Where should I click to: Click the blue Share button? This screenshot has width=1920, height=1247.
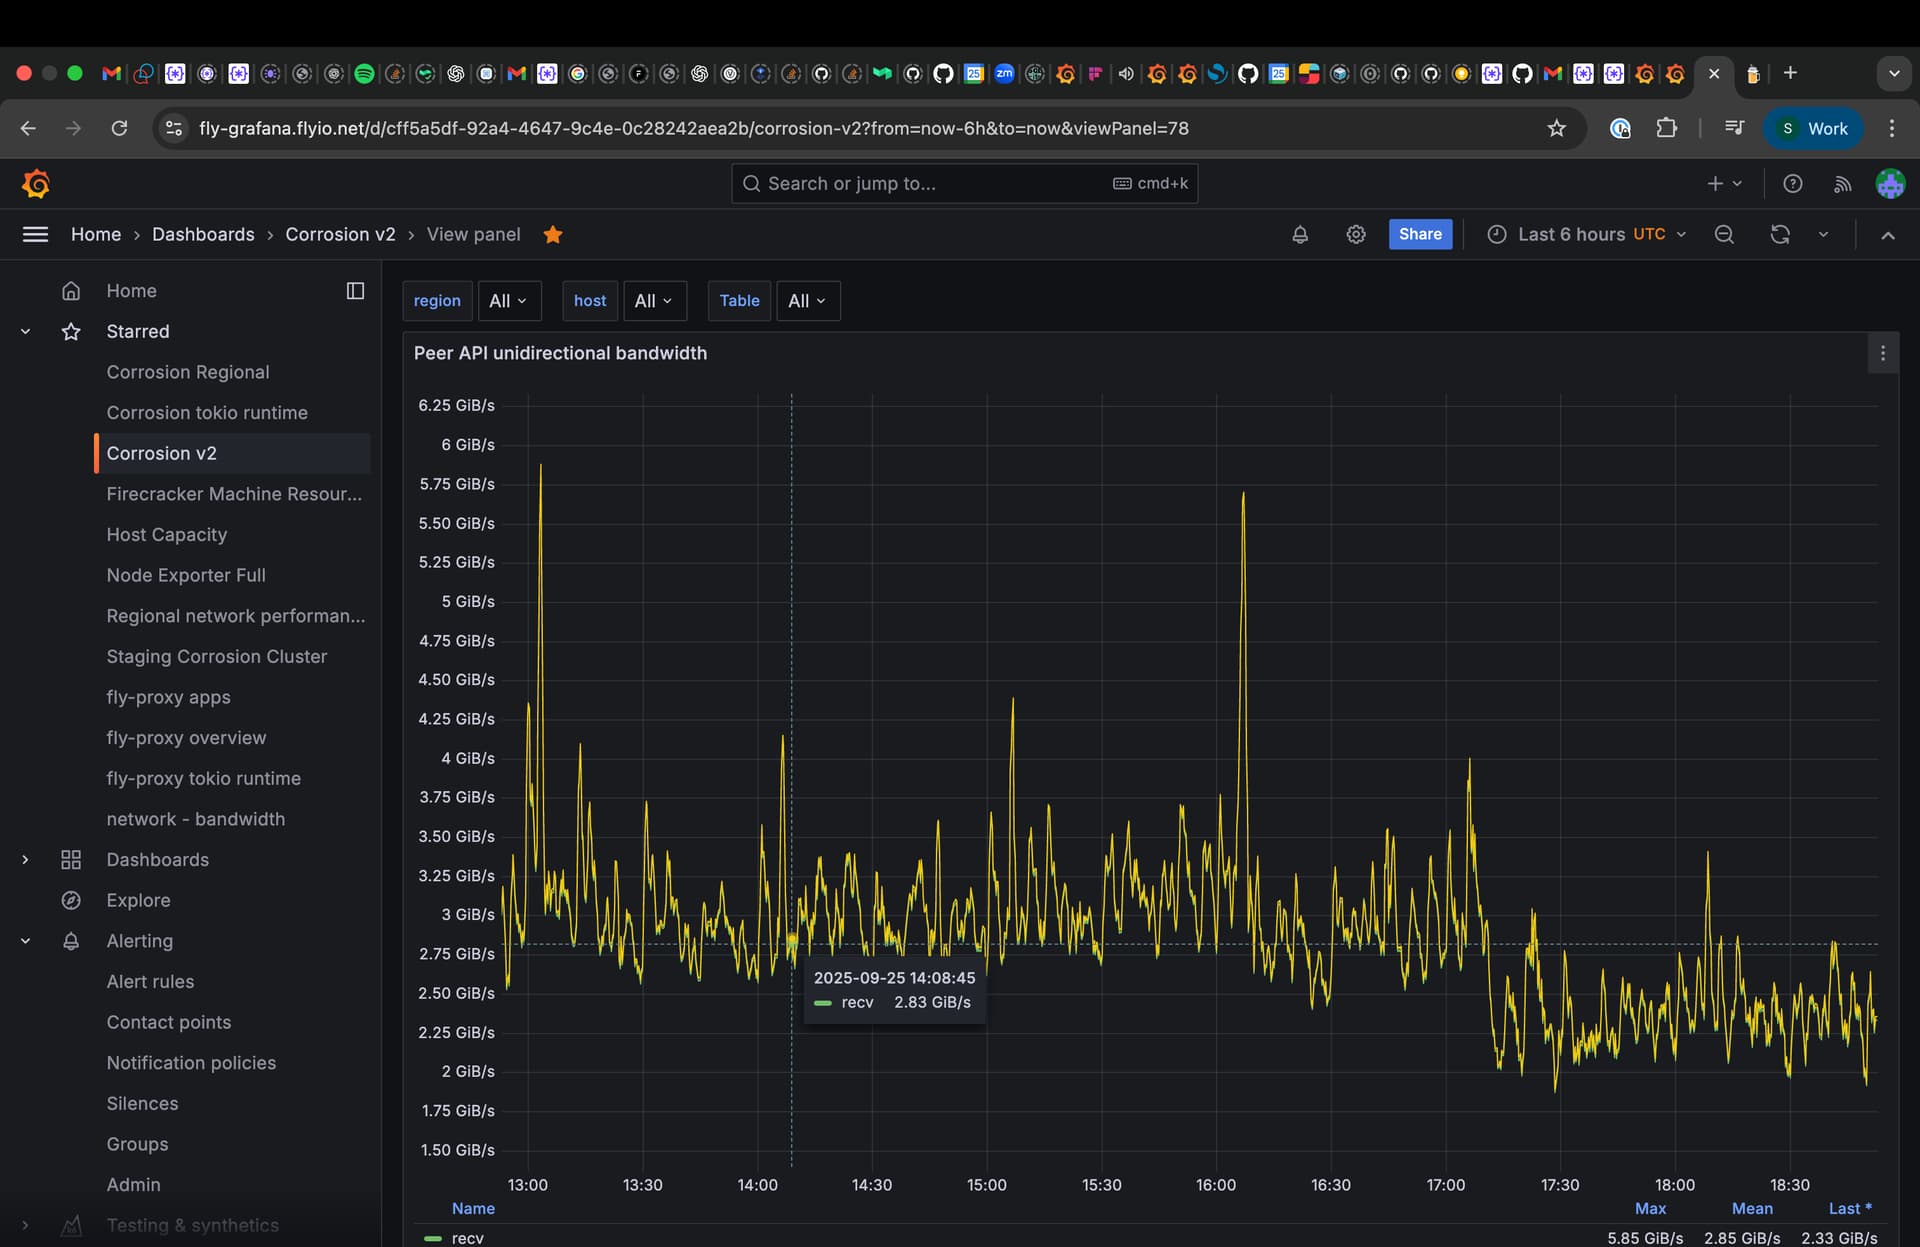[x=1419, y=234]
